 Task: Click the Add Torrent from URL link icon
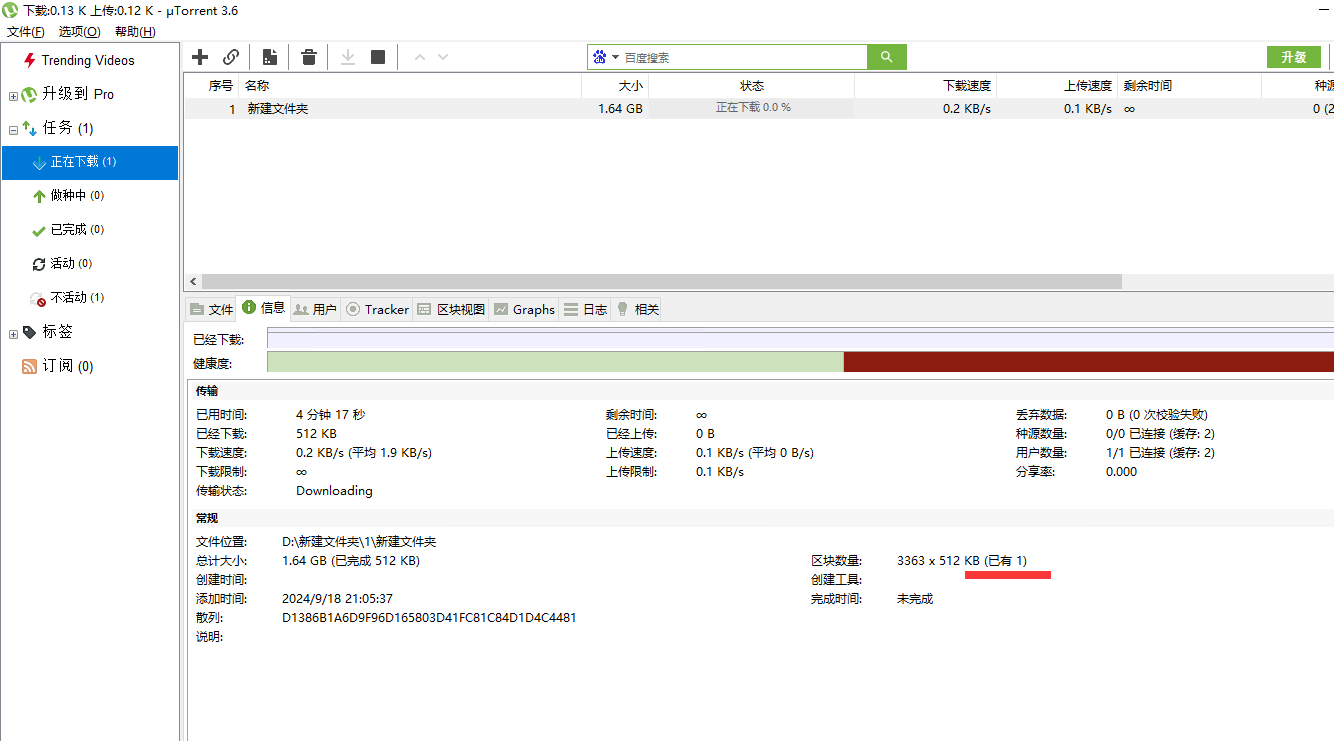click(231, 57)
